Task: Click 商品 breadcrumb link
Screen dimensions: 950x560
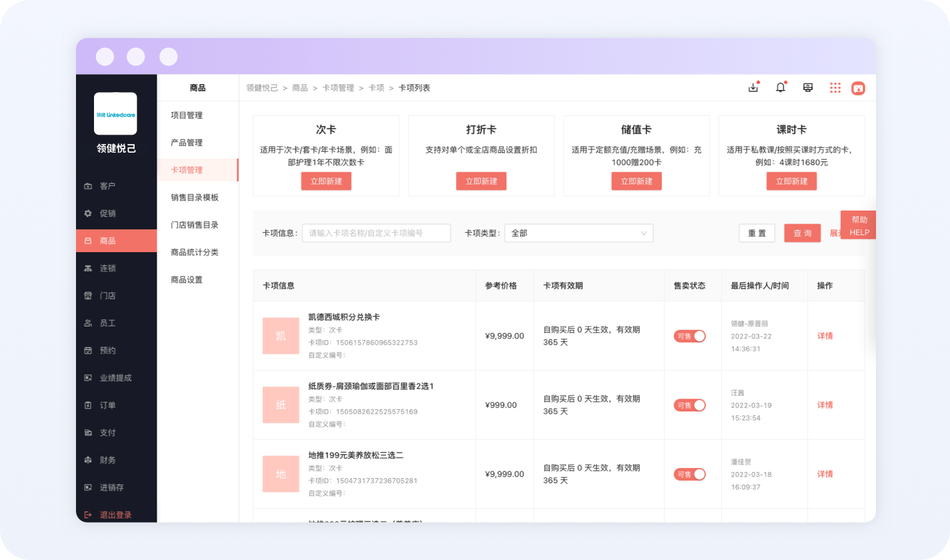Action: coord(300,88)
